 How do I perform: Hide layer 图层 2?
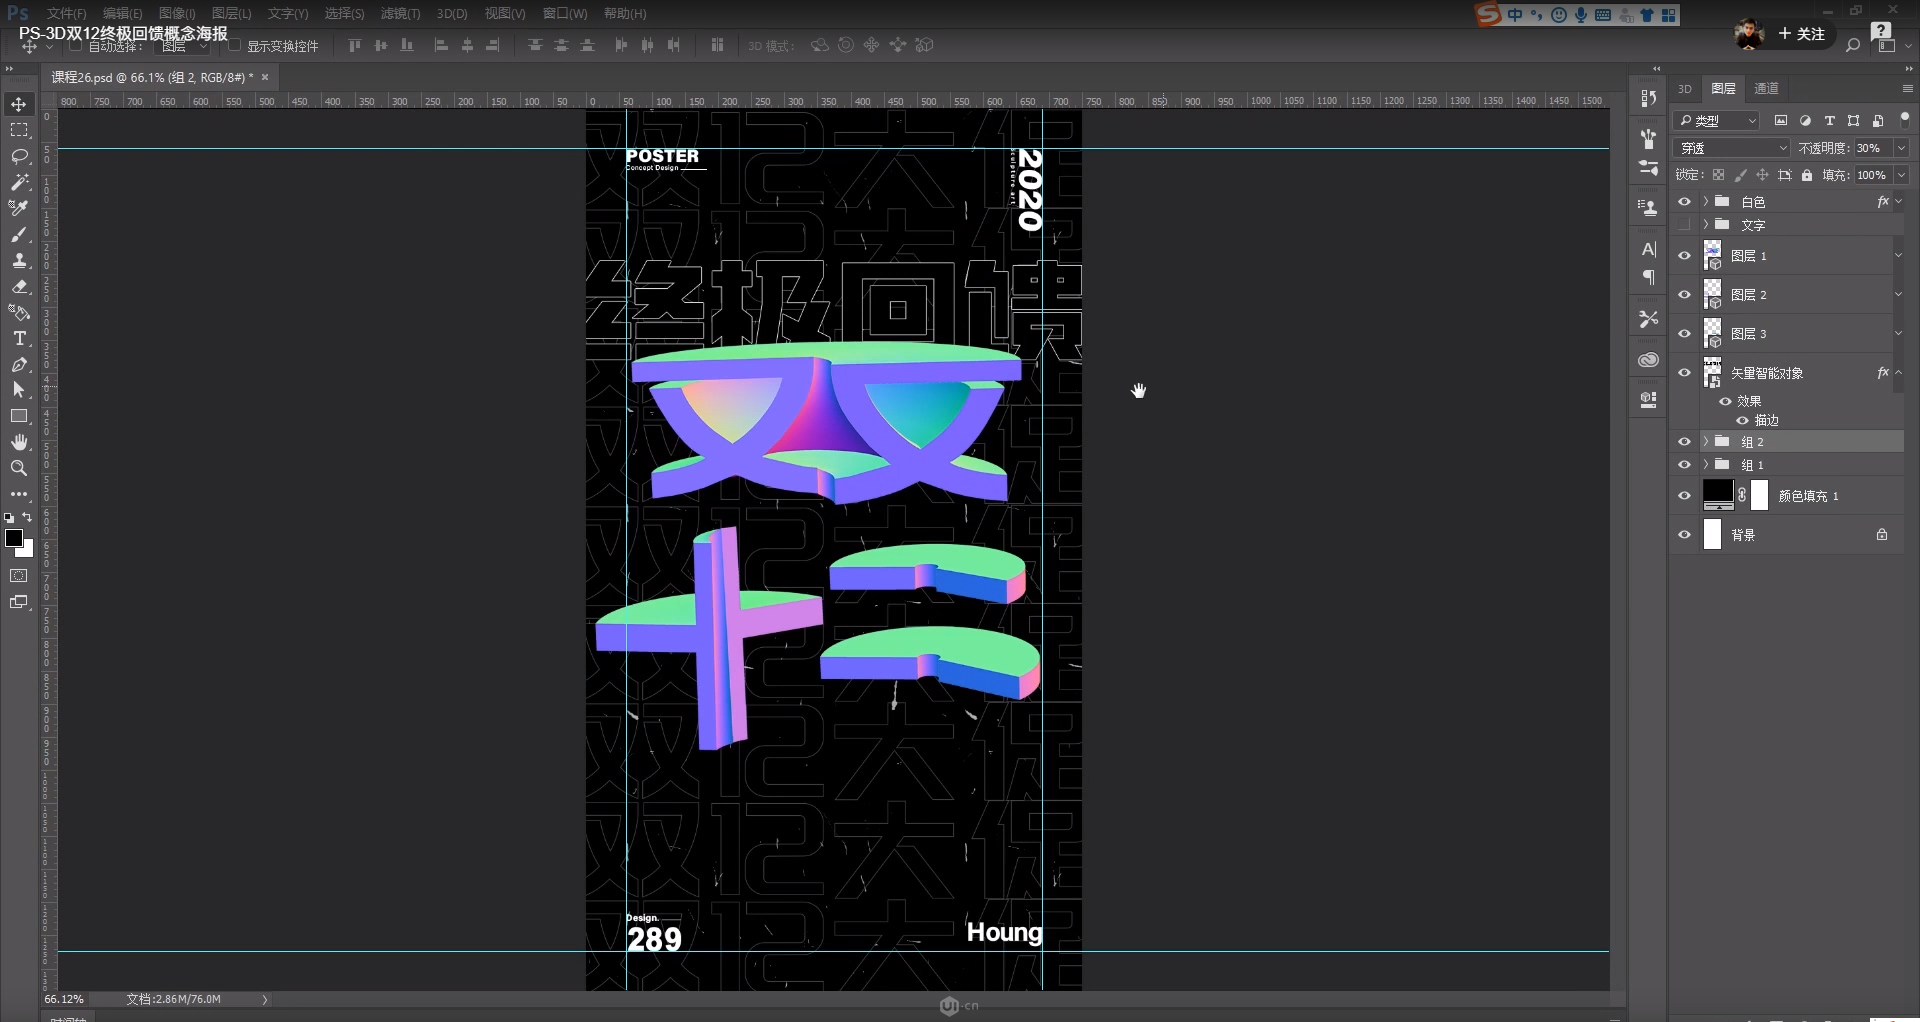click(x=1684, y=295)
